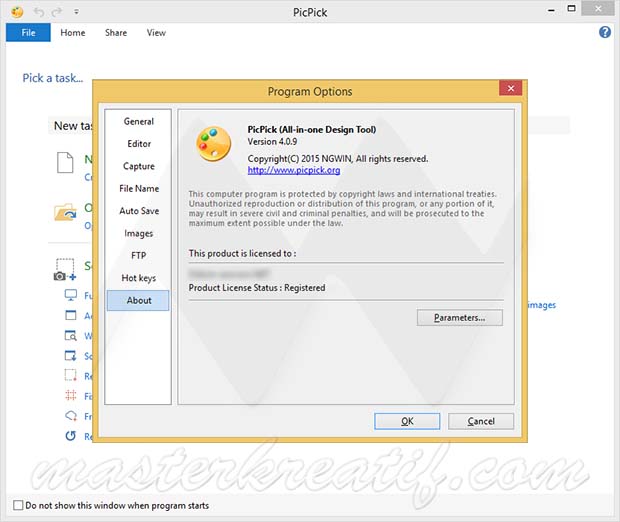Click 'Version 4.0.9' text

(x=272, y=142)
